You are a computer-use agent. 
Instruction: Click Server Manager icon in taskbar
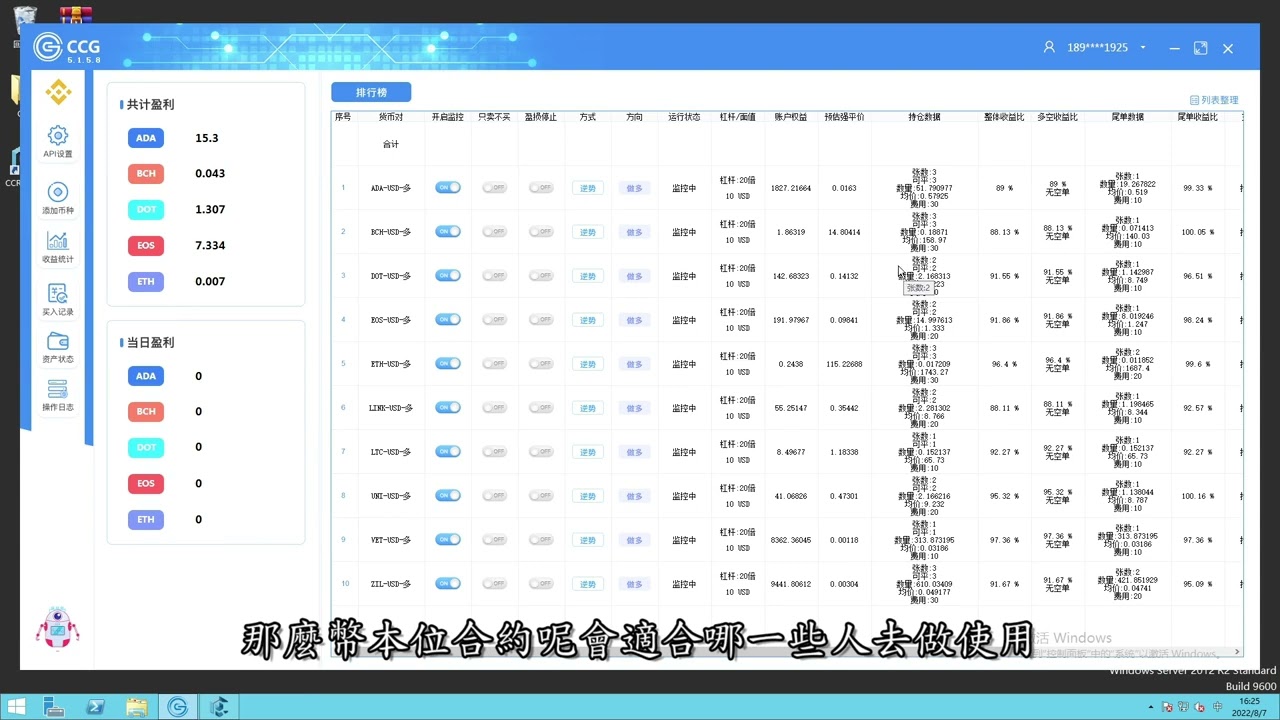coord(54,707)
